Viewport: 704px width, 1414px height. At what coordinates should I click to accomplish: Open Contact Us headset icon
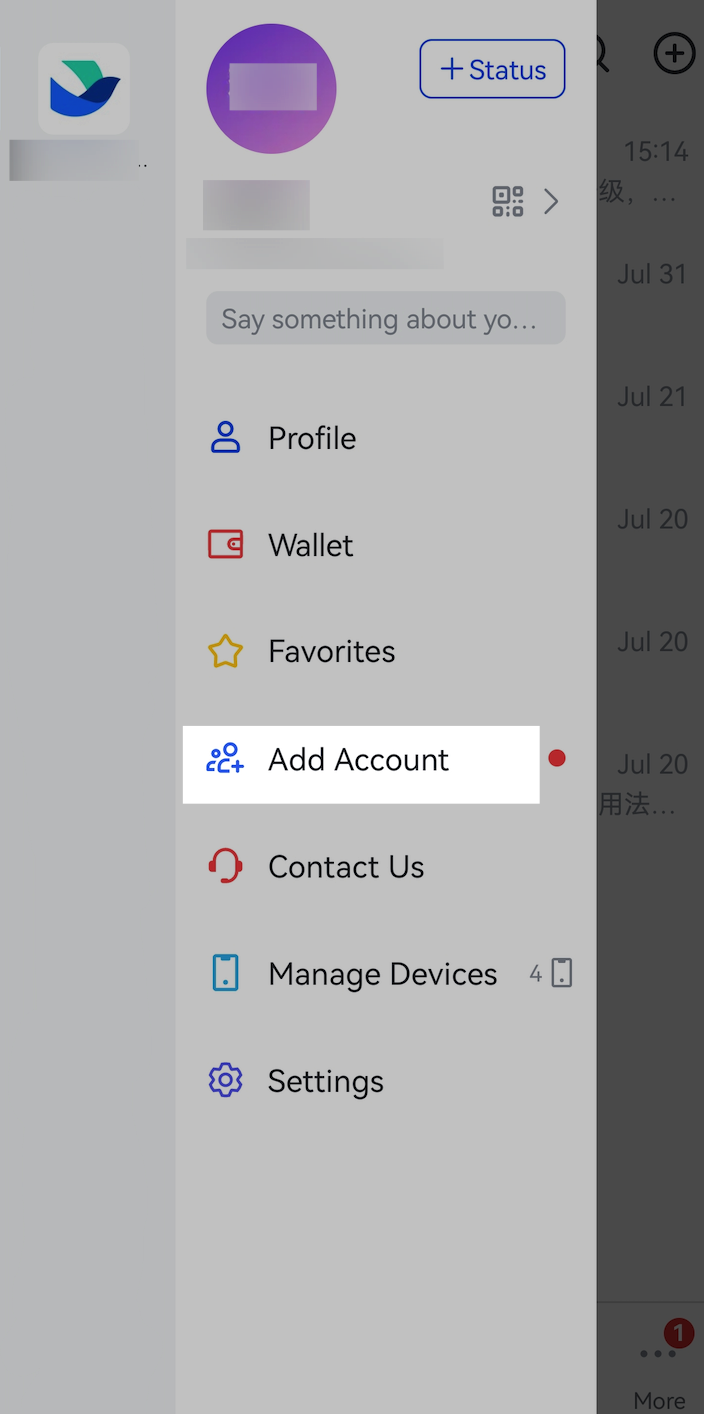[225, 865]
